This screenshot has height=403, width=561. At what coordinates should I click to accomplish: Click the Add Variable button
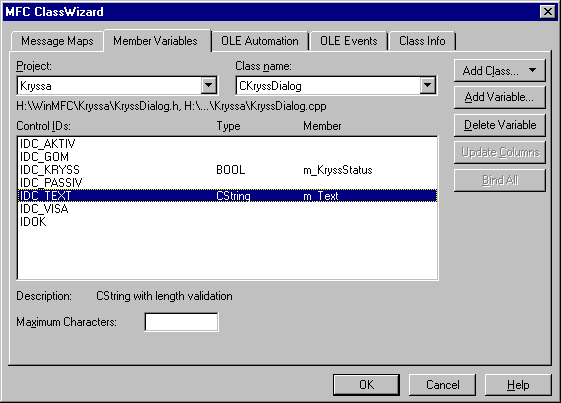pyautogui.click(x=499, y=97)
